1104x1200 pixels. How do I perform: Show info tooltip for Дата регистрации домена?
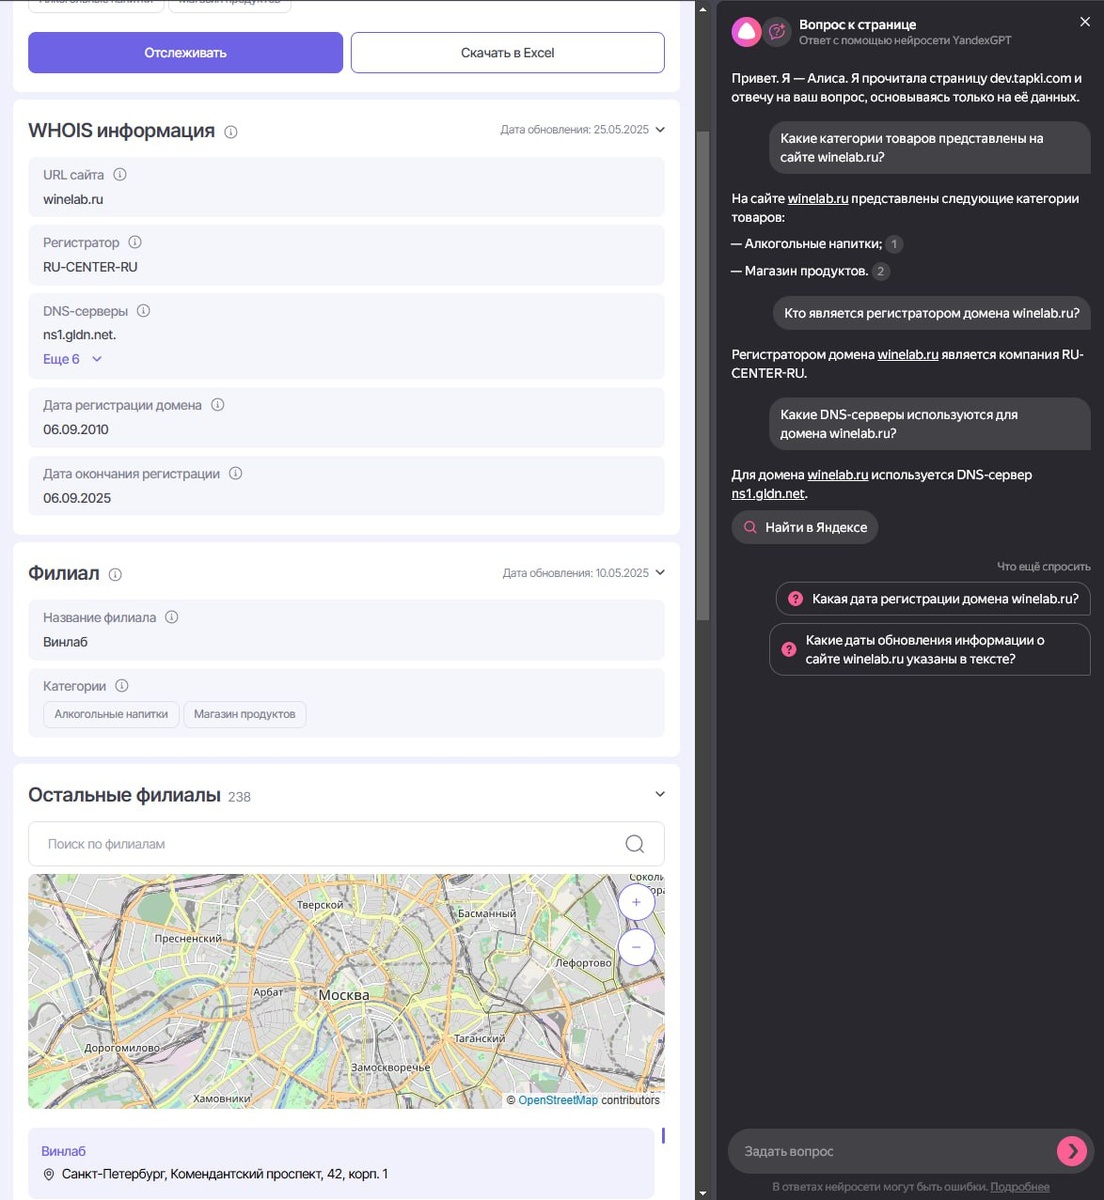coord(217,405)
